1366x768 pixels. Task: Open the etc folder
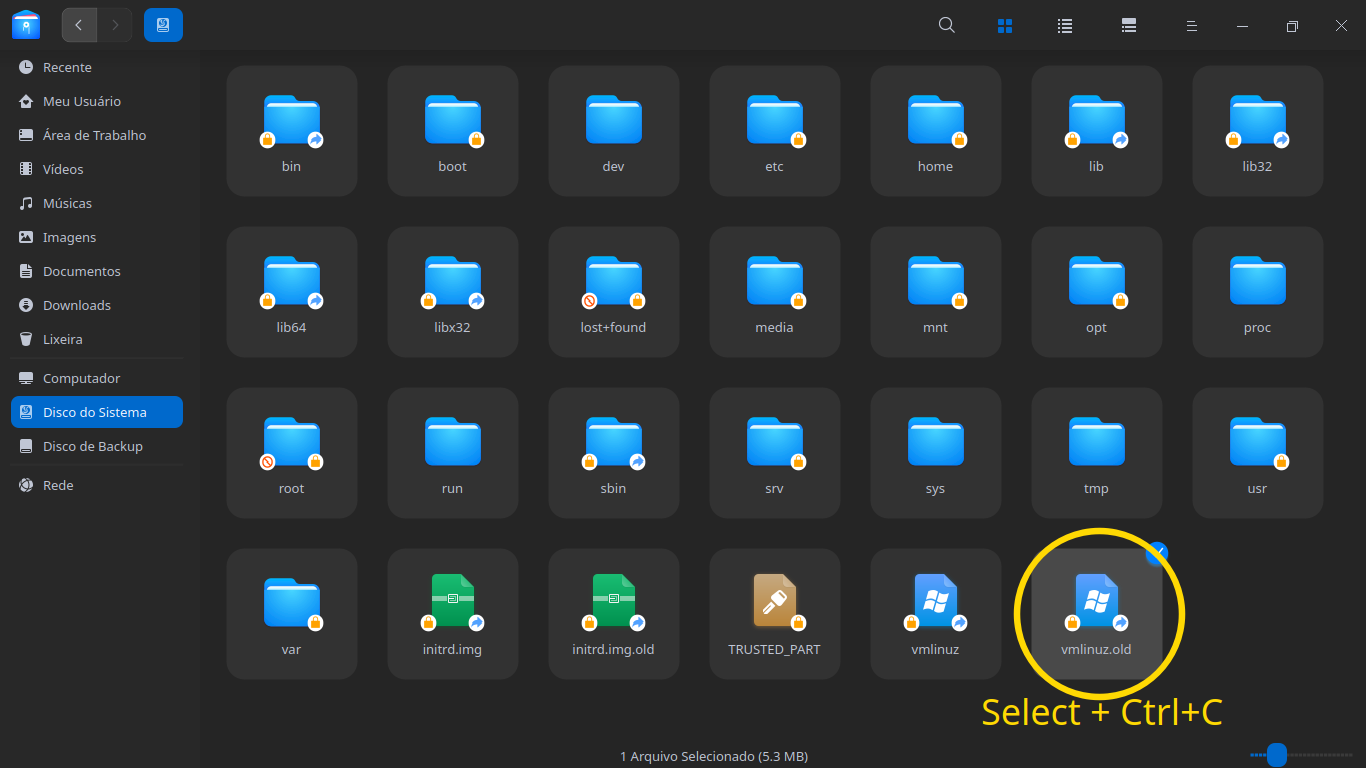[774, 131]
